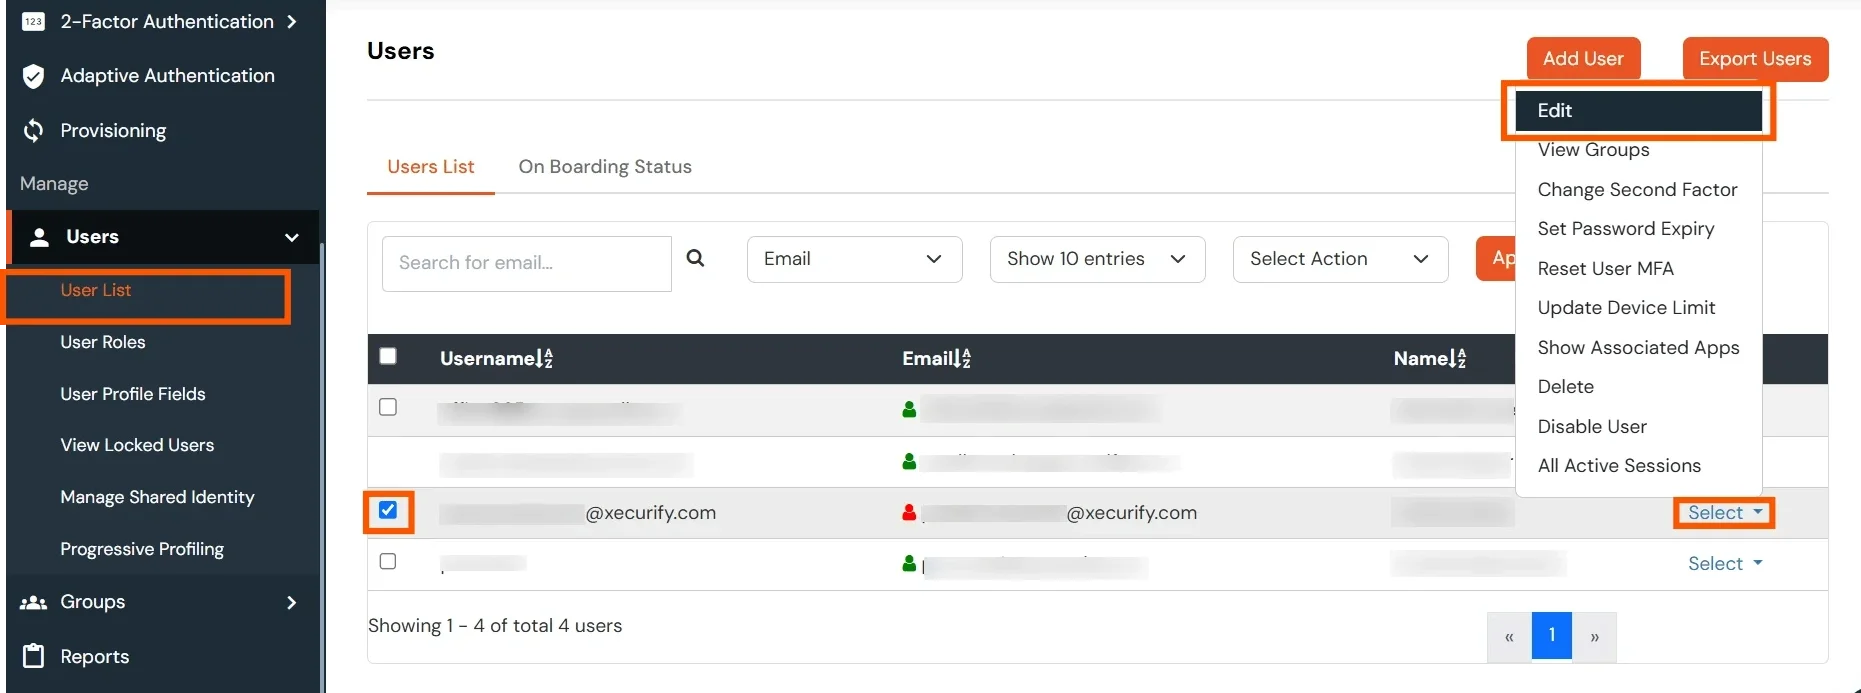Select Change Second Factor menu option
The height and width of the screenshot is (693, 1861).
pyautogui.click(x=1638, y=189)
